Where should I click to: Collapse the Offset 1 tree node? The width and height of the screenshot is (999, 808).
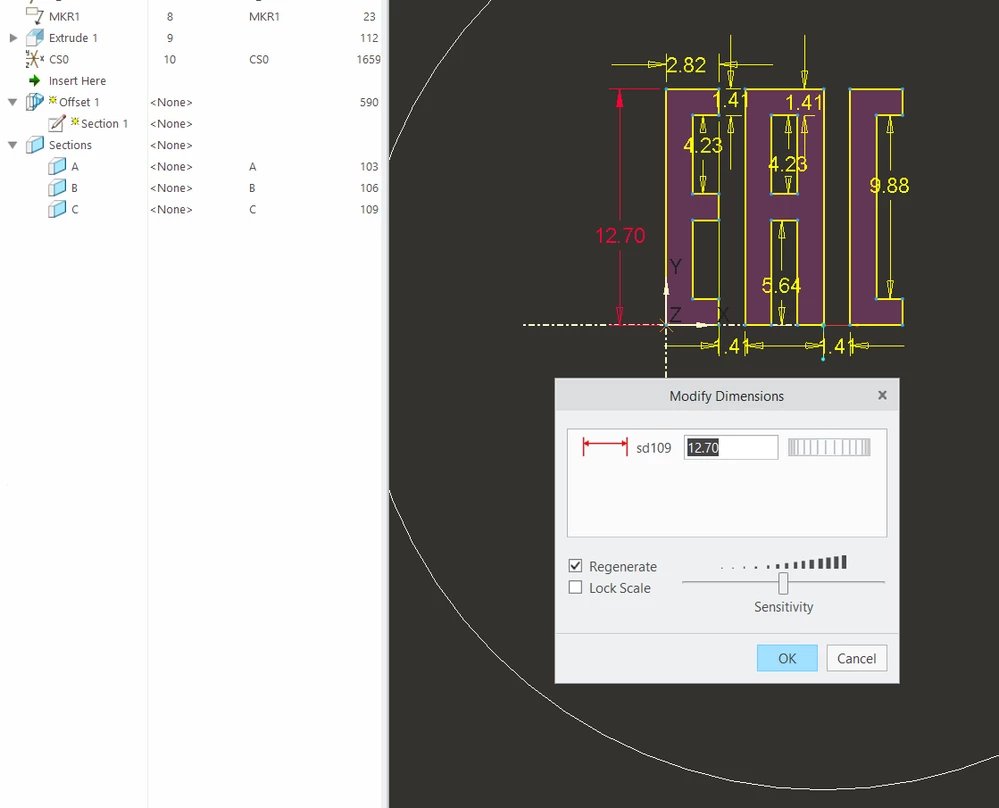pos(13,102)
